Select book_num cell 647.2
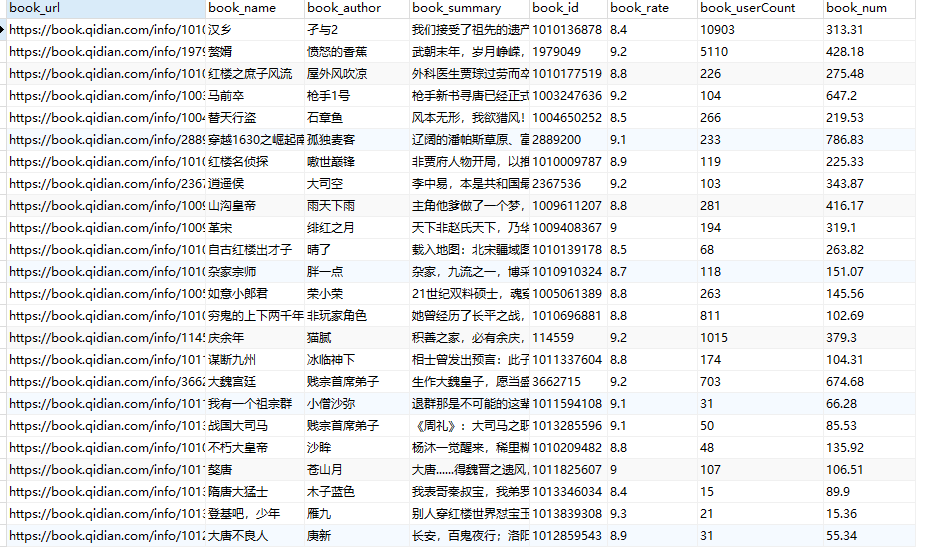 pos(869,96)
